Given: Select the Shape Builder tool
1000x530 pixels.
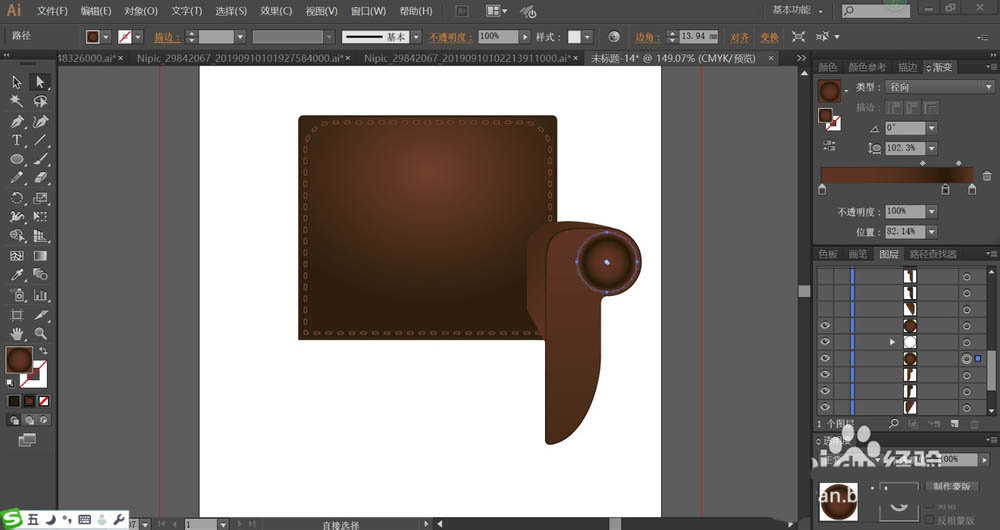Looking at the screenshot, I should point(17,236).
